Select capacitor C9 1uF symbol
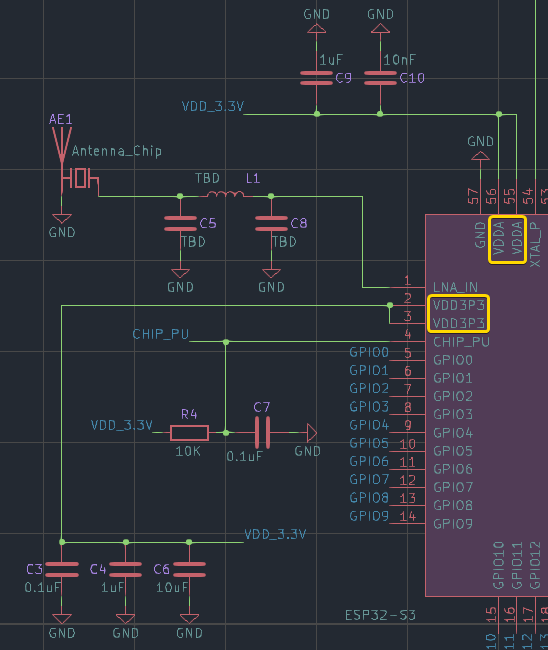 316,78
